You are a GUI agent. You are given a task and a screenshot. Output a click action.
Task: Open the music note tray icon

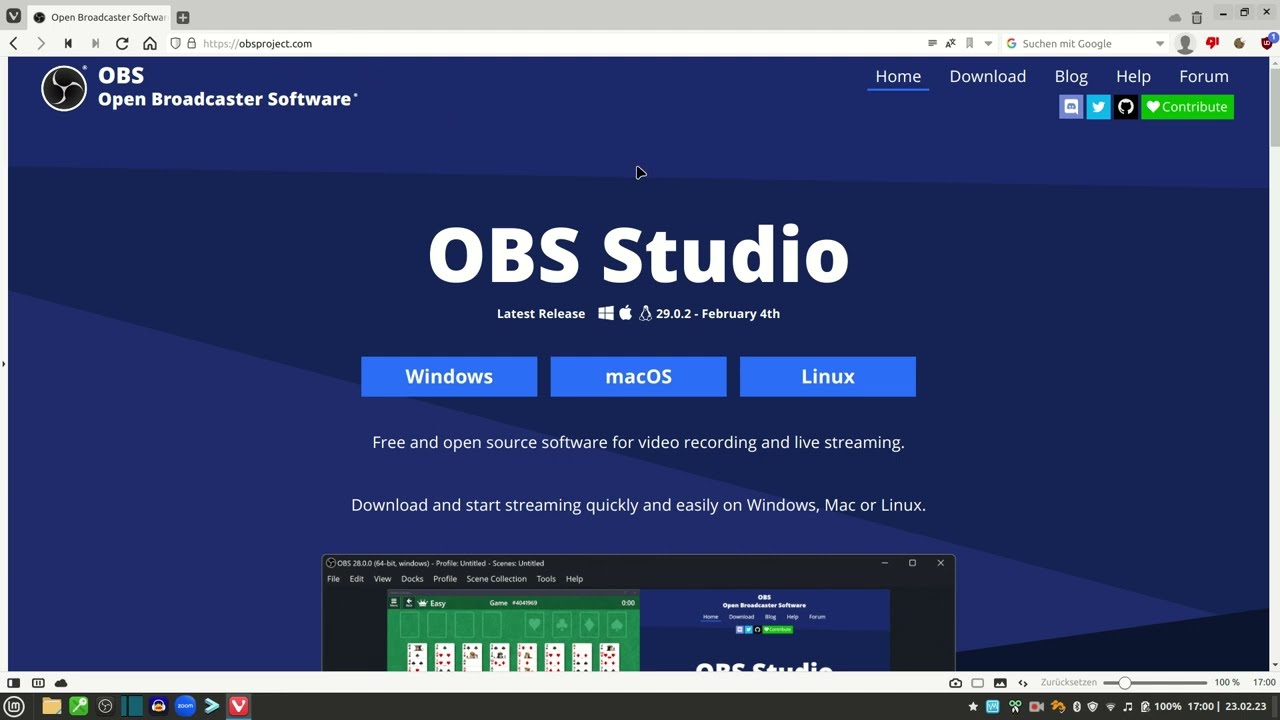(x=1128, y=707)
